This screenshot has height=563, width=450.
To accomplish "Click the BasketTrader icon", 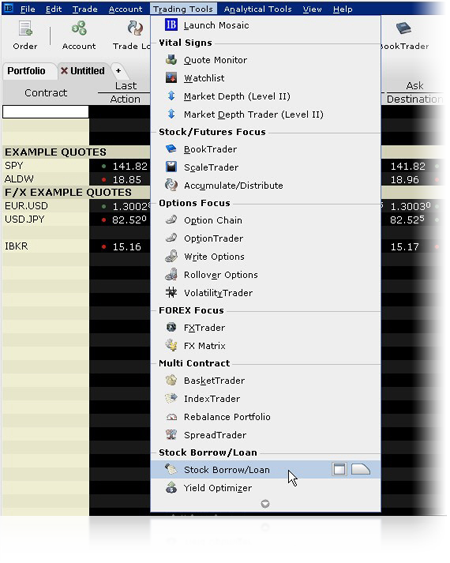I will tap(171, 380).
